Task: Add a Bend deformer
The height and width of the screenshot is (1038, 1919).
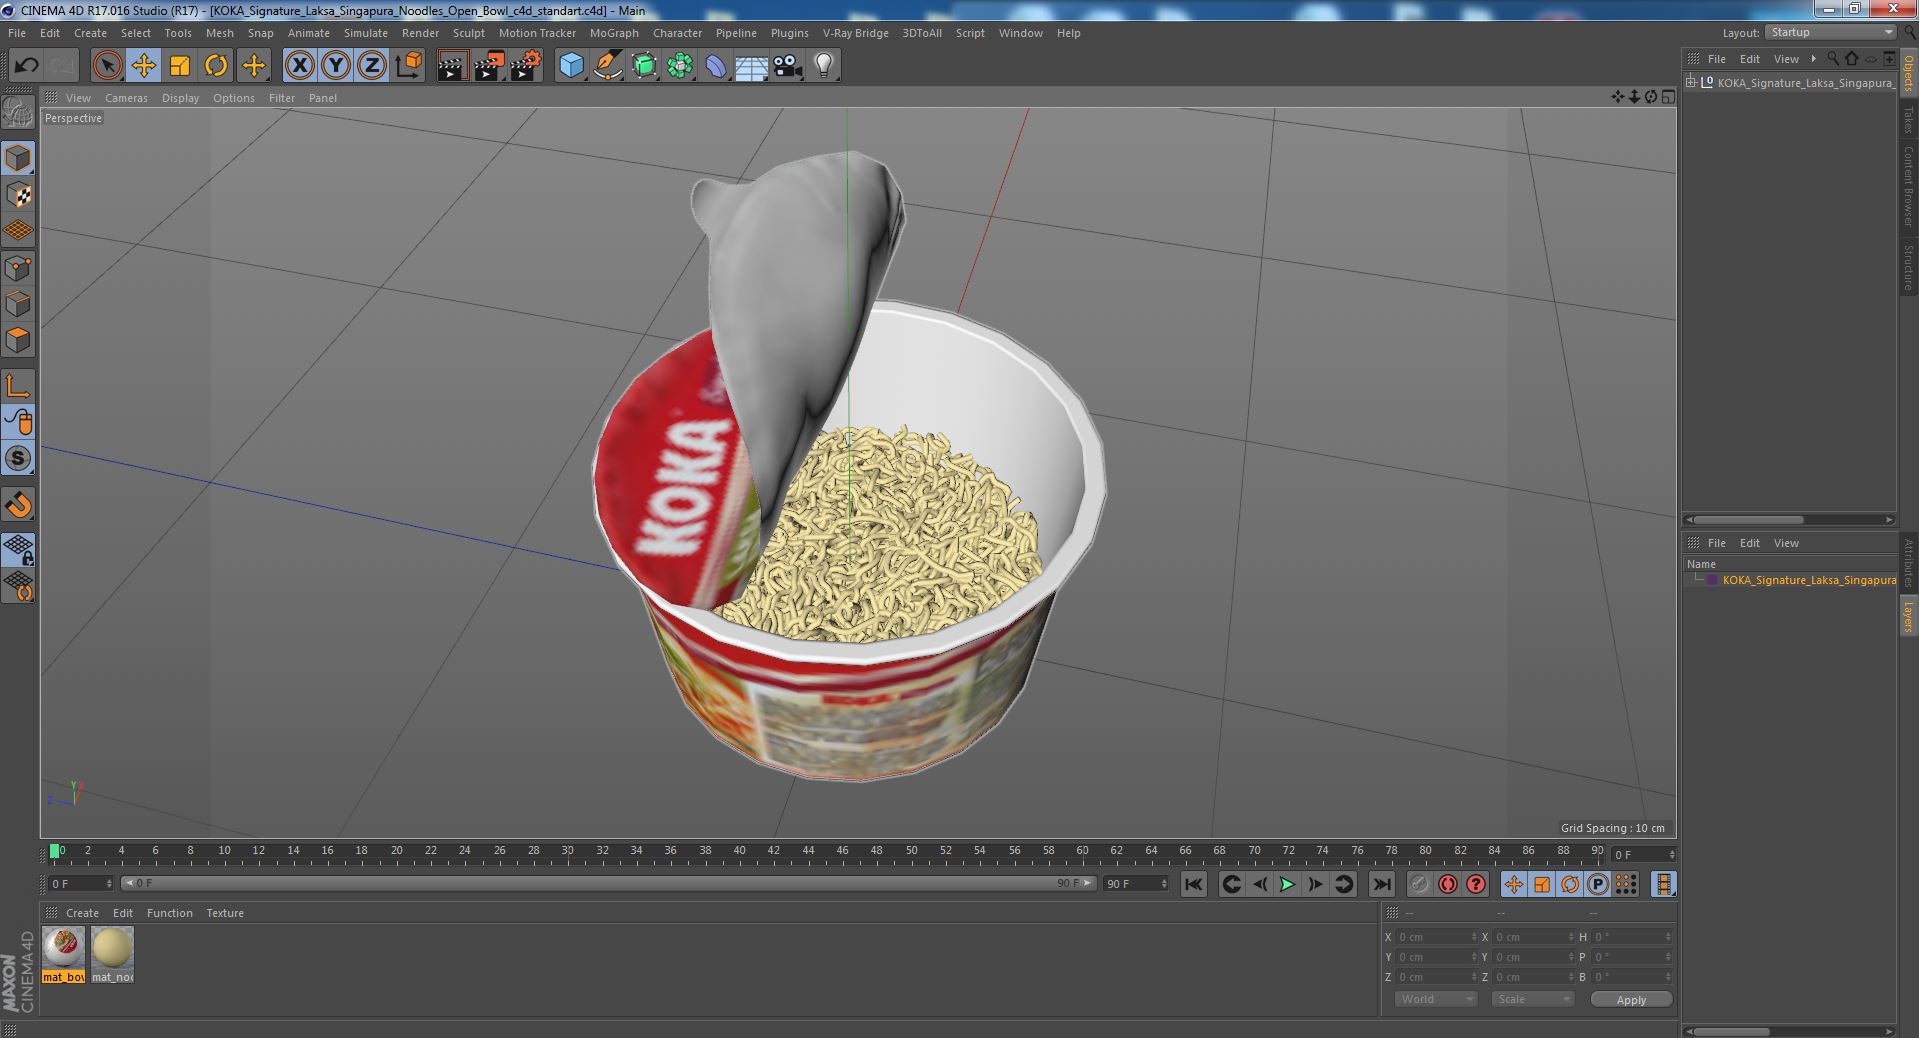Action: (x=716, y=66)
